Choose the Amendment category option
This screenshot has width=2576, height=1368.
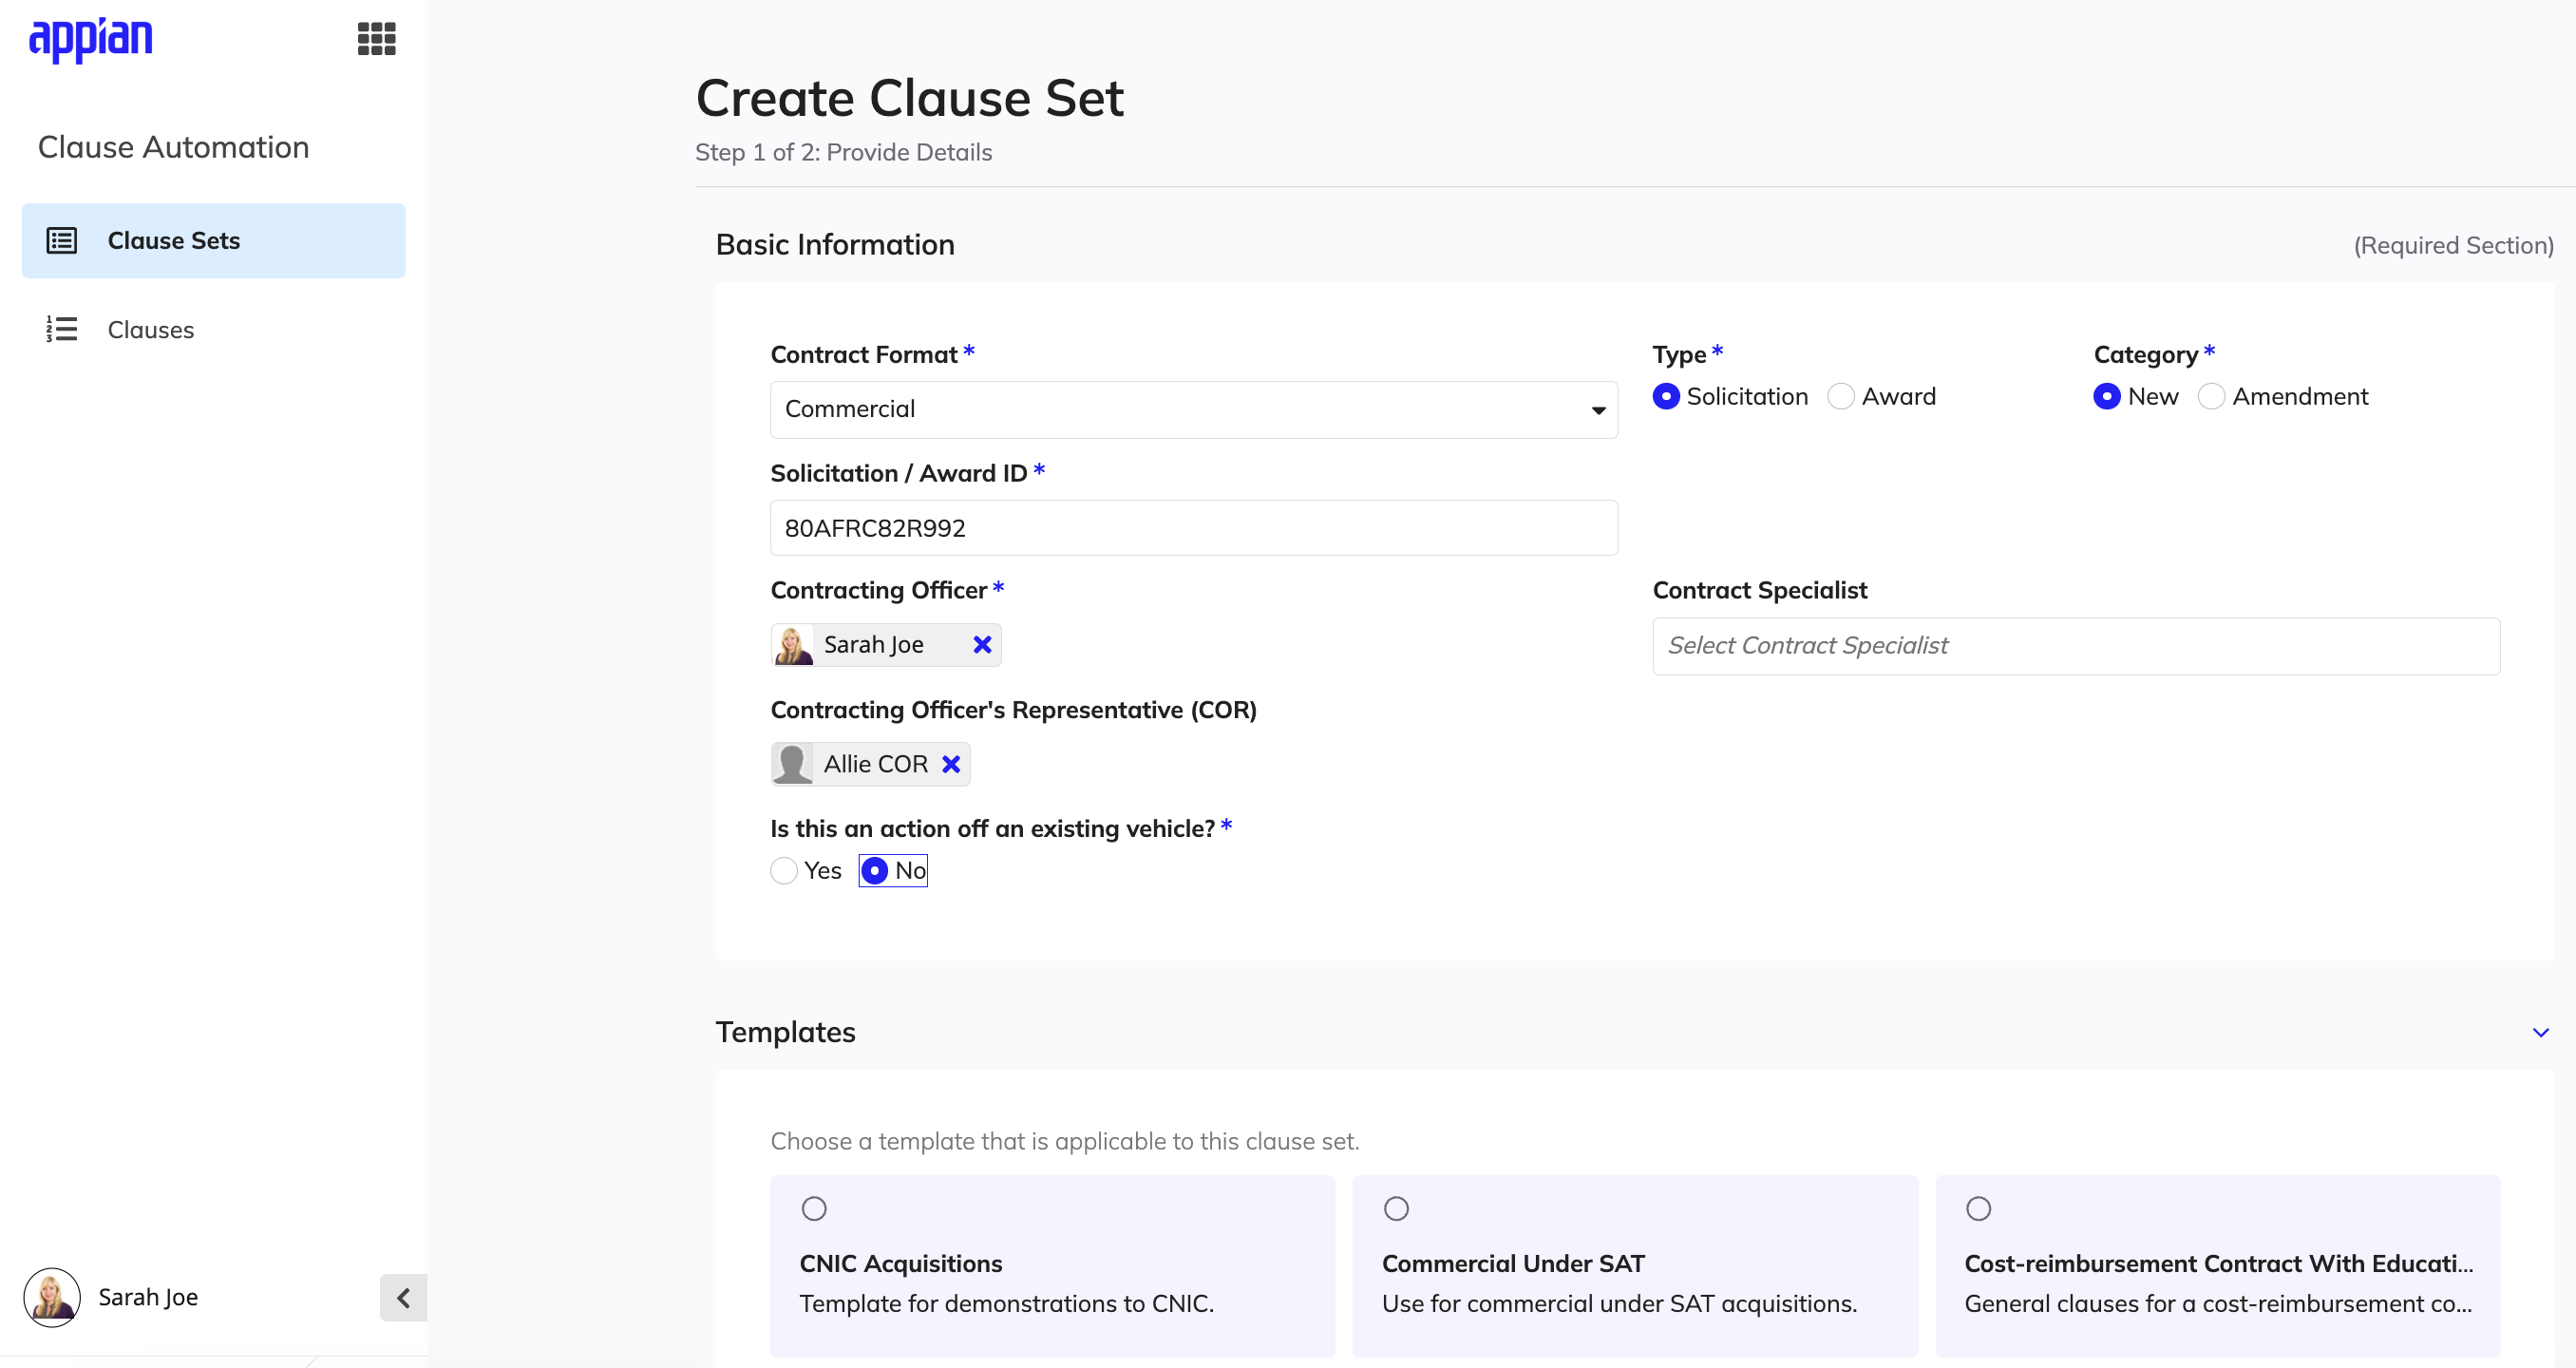tap(2212, 397)
